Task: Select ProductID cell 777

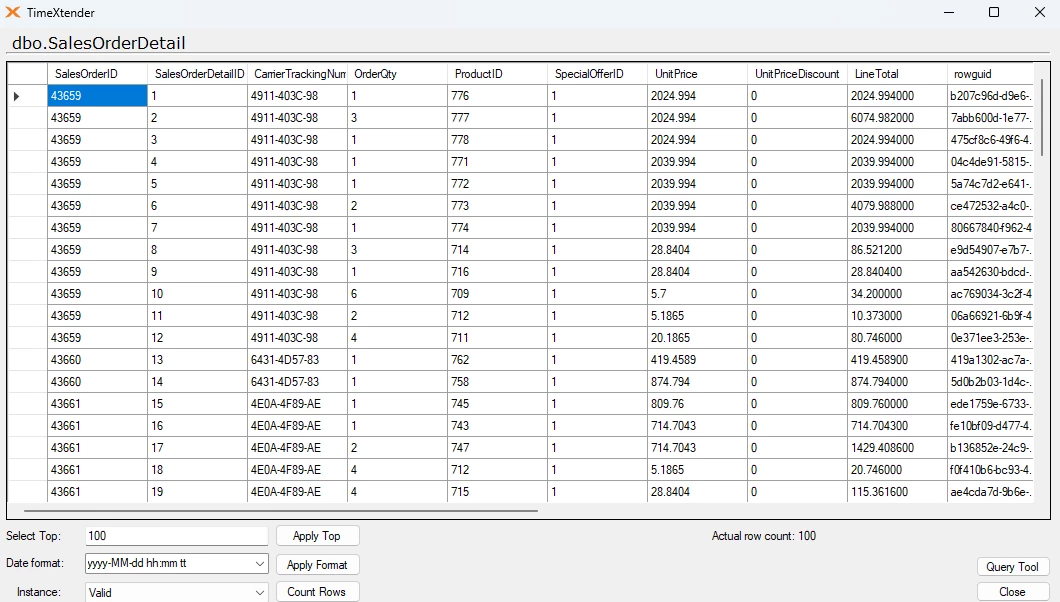Action: tap(498, 118)
